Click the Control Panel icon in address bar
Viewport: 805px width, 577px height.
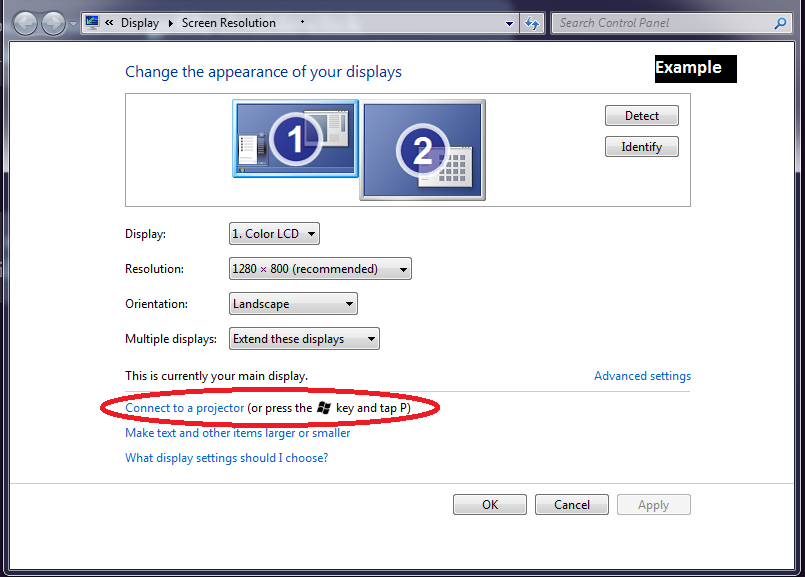92,23
